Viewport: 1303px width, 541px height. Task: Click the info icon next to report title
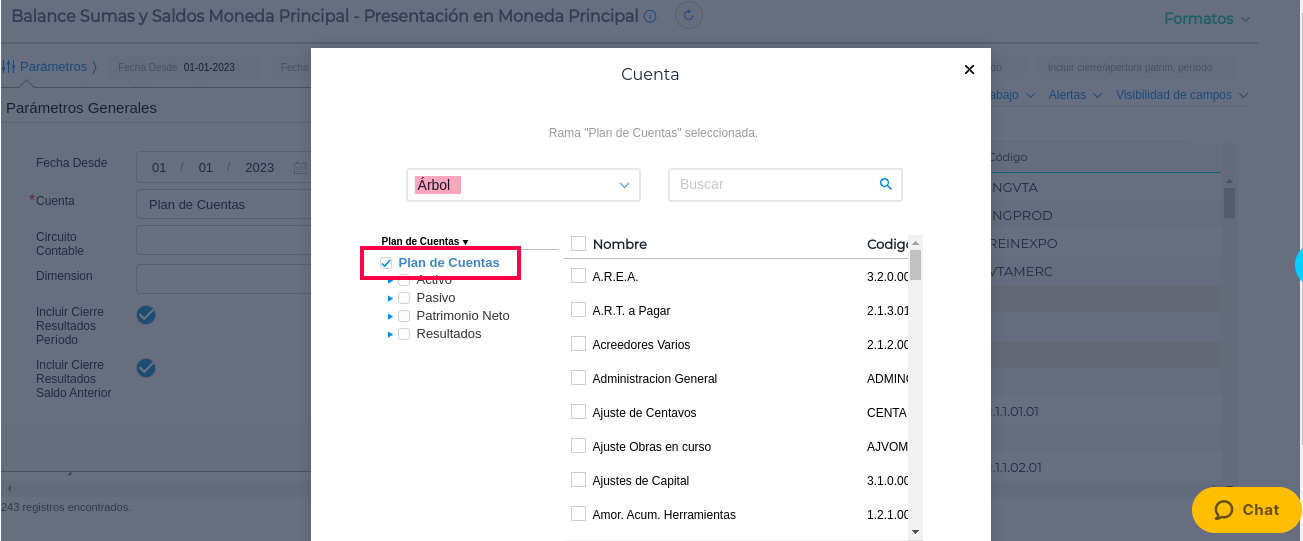(650, 17)
